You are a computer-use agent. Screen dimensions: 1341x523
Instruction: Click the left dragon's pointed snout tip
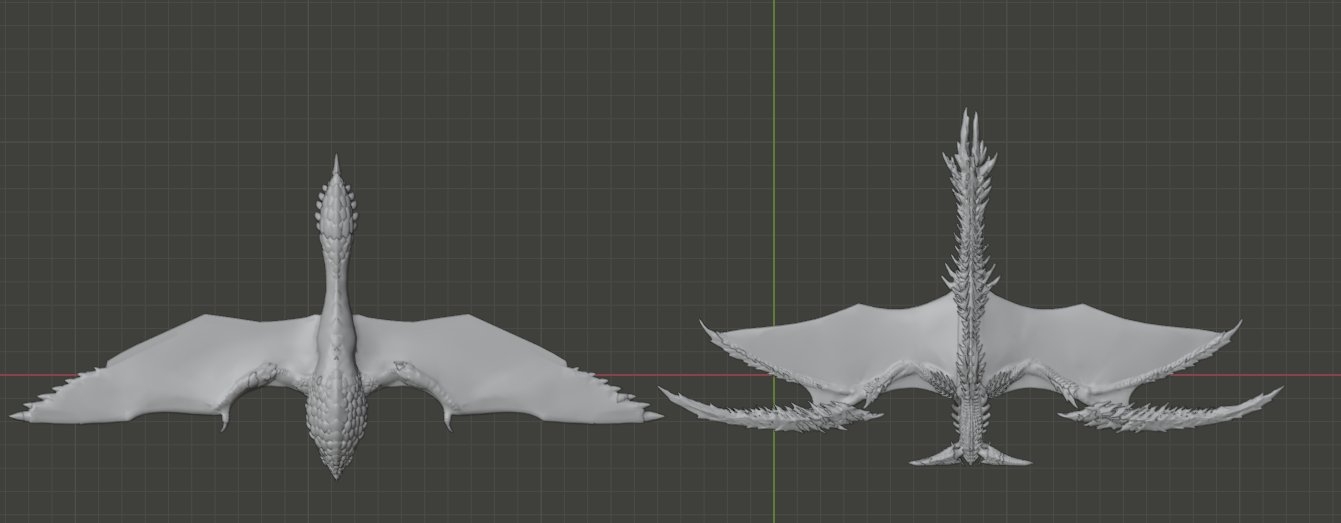337,162
